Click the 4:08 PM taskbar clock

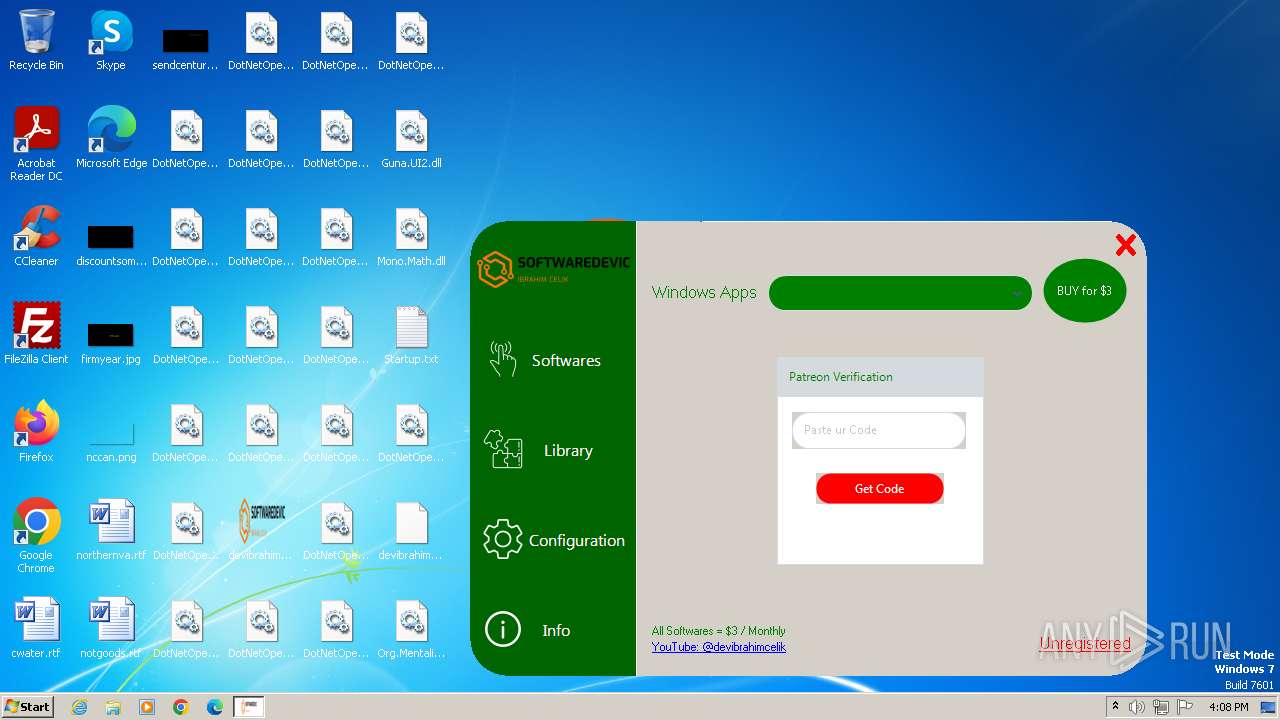coord(1228,707)
